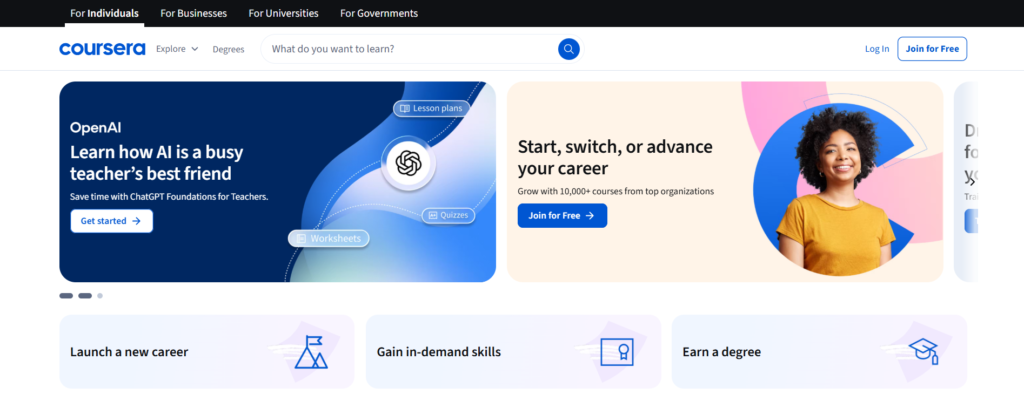The image size is (1024, 394).
Task: Select the Lesson plans chip in banner
Action: click(431, 108)
